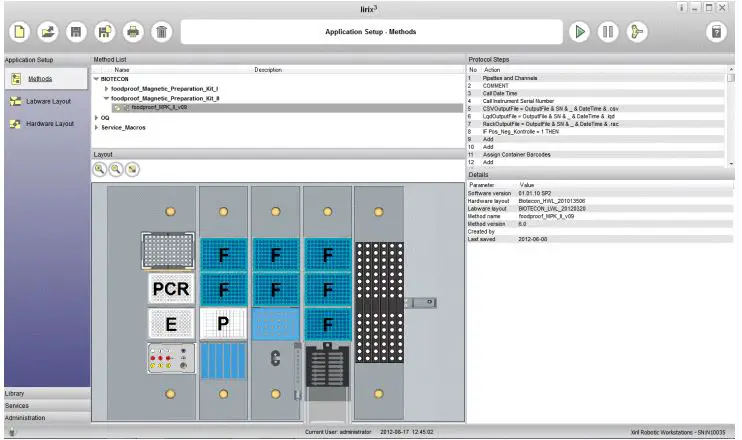This screenshot has width=742, height=440.
Task: Select protocol step 1 Pipettes and Channels
Action: (x=596, y=78)
